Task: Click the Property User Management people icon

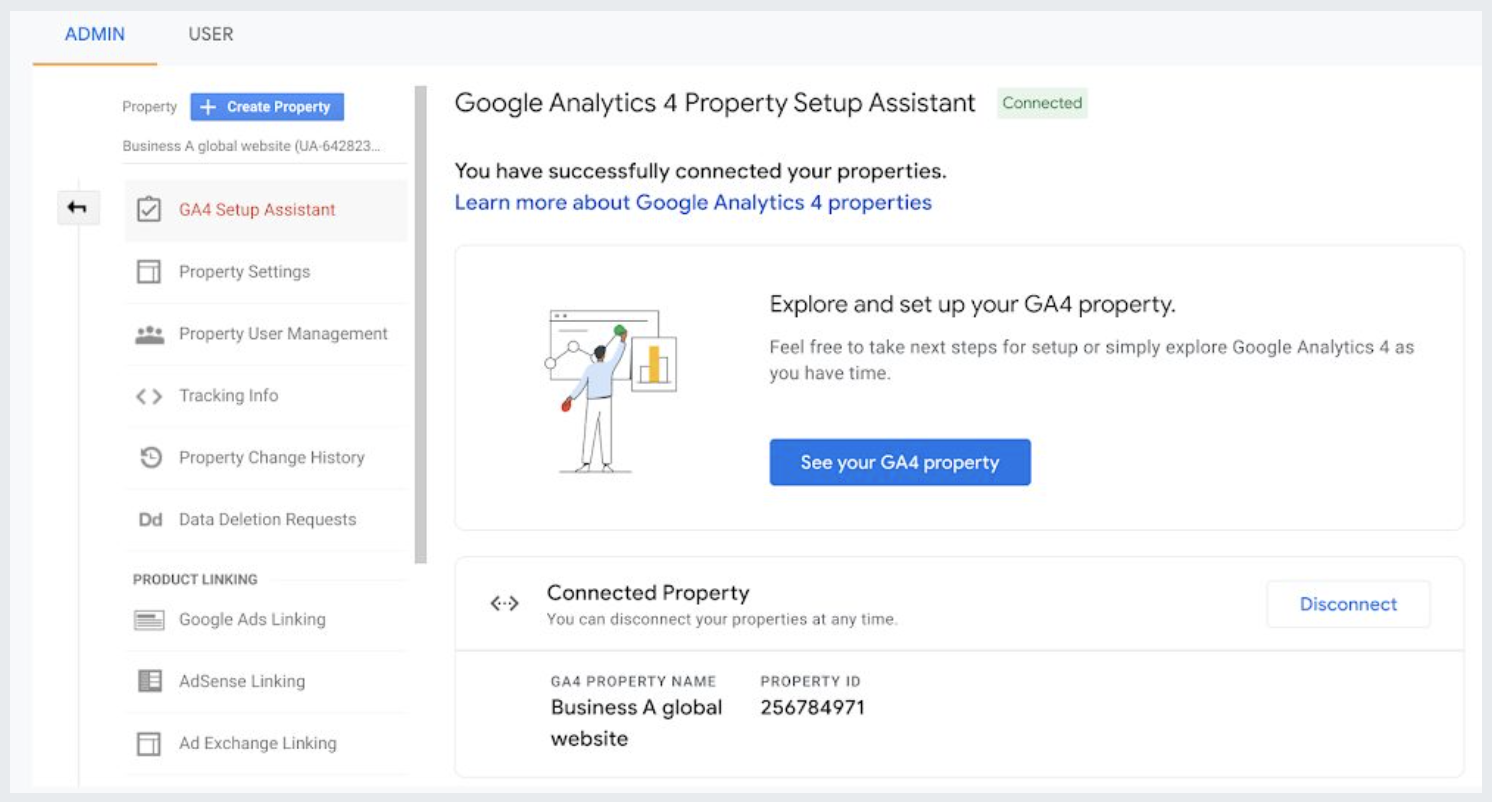Action: coord(149,335)
